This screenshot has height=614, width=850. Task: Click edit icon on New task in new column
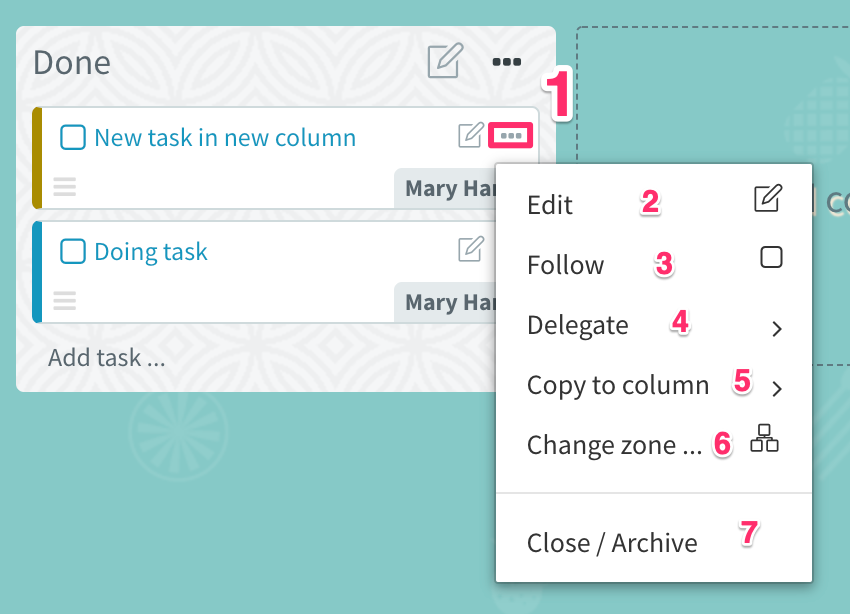pyautogui.click(x=471, y=135)
